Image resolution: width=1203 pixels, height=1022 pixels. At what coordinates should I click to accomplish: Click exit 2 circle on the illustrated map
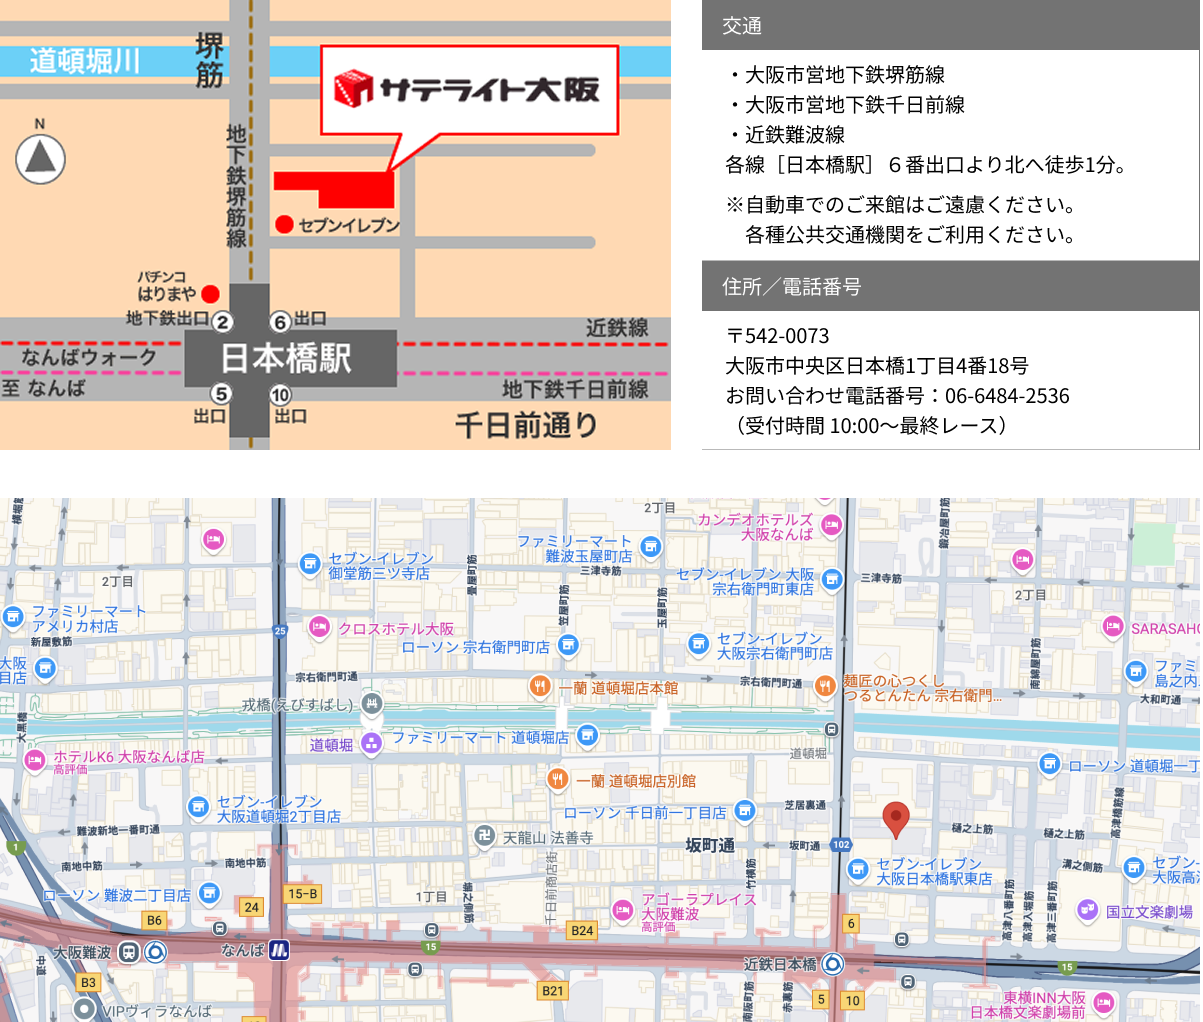click(222, 321)
